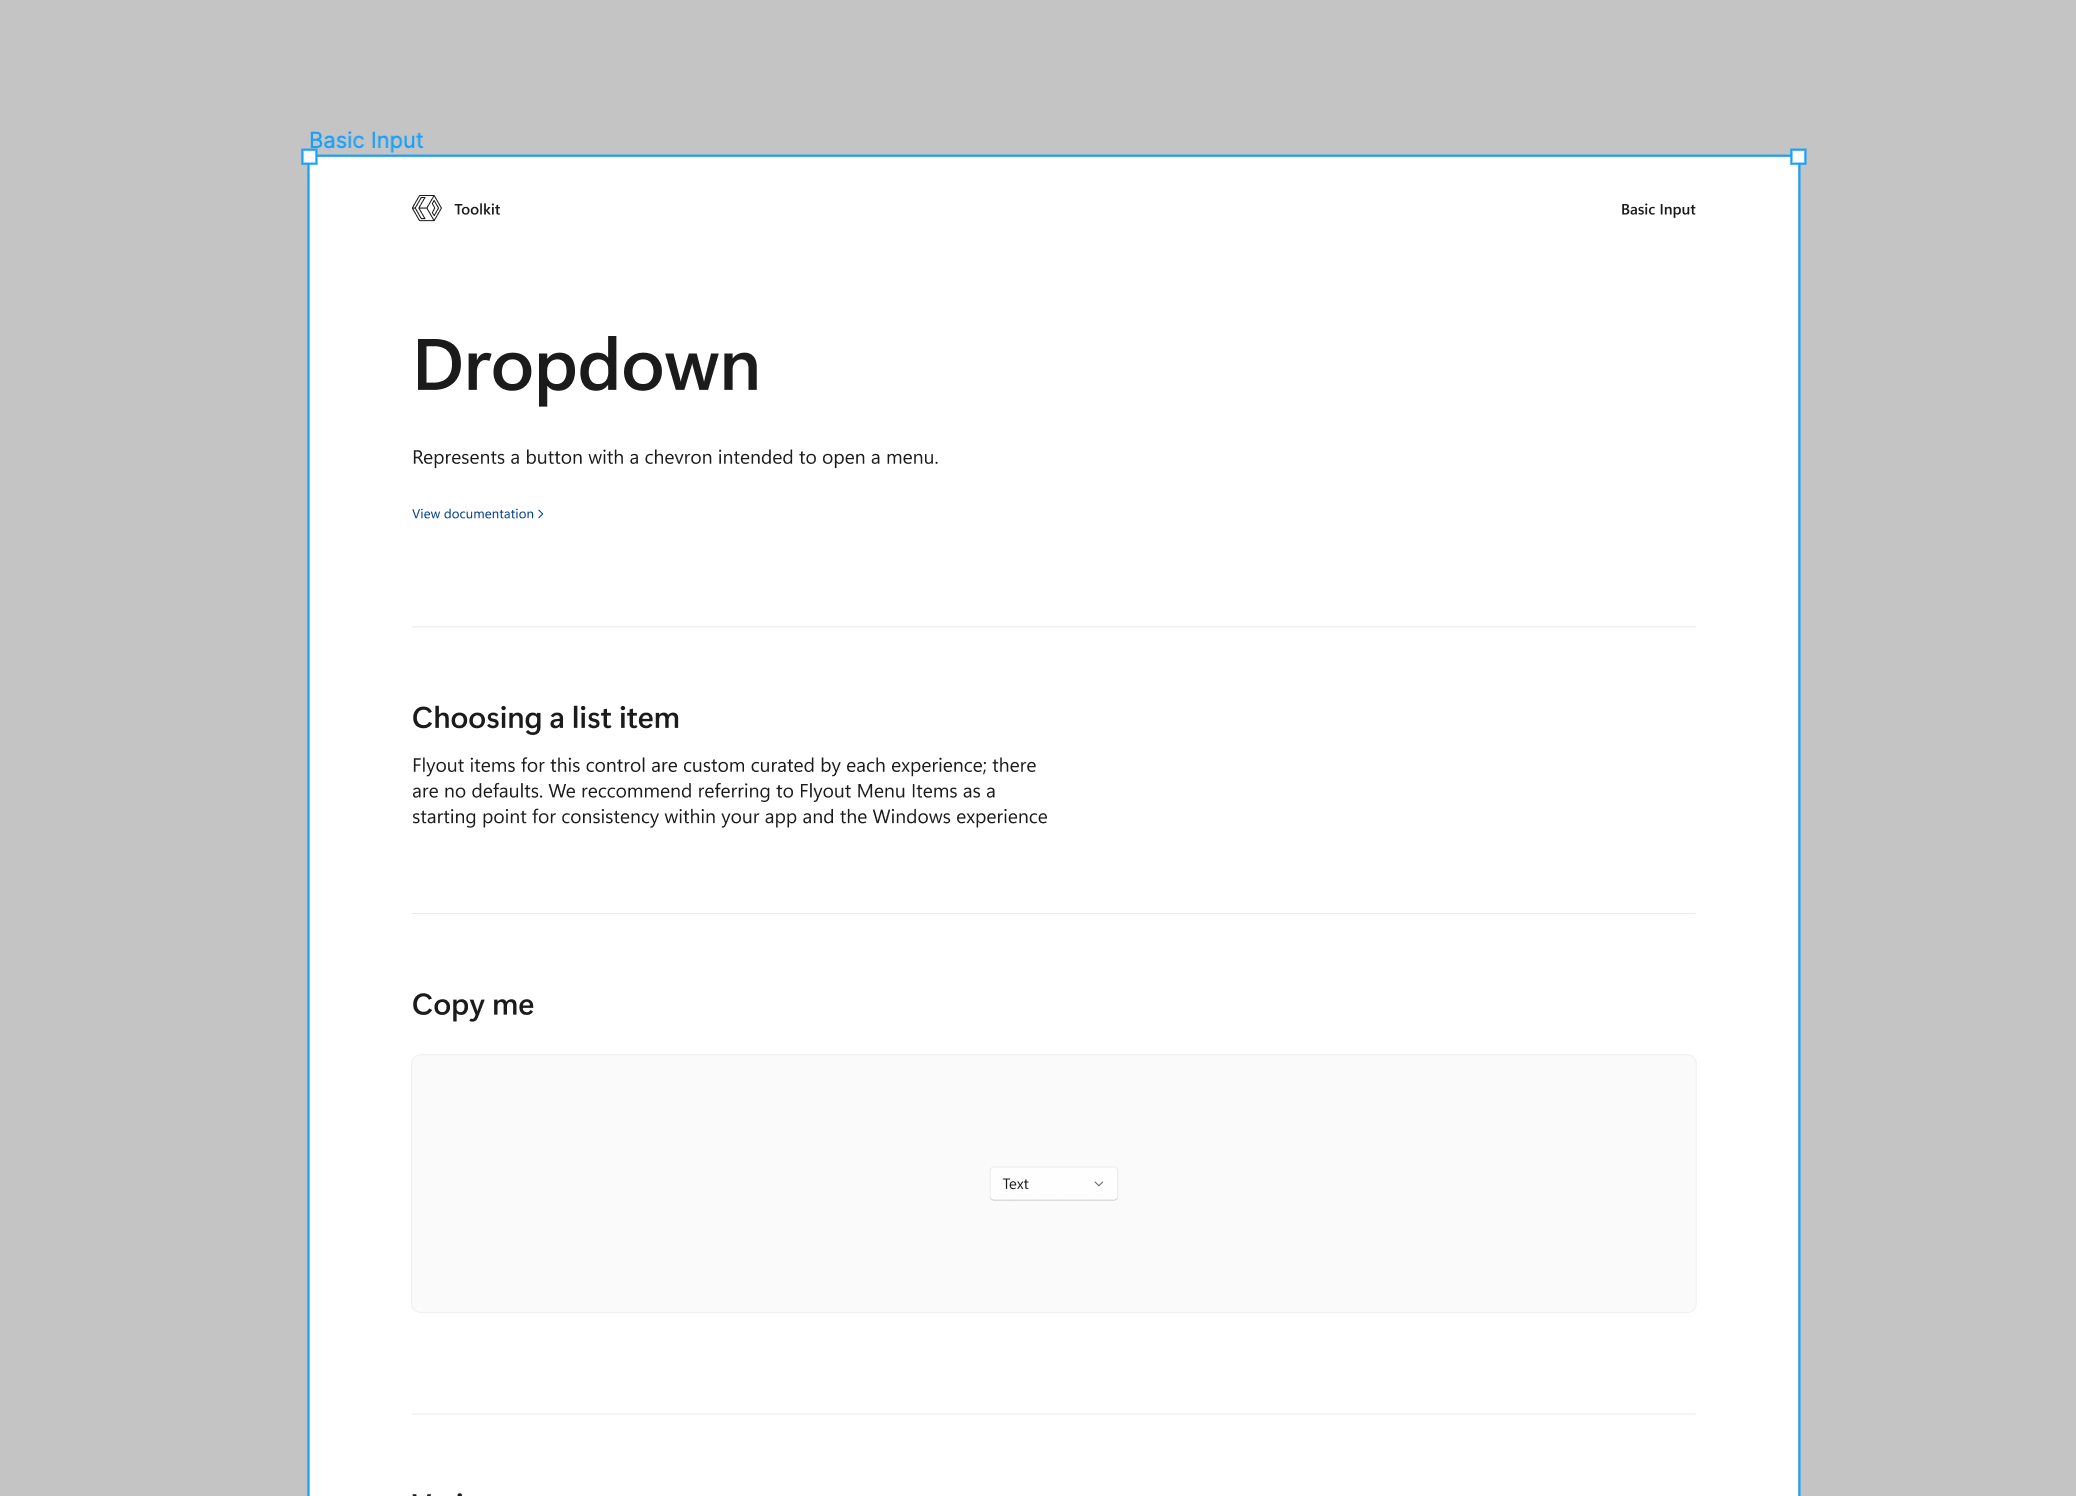Click the top-right selection handle of the frame

[x=1797, y=156]
